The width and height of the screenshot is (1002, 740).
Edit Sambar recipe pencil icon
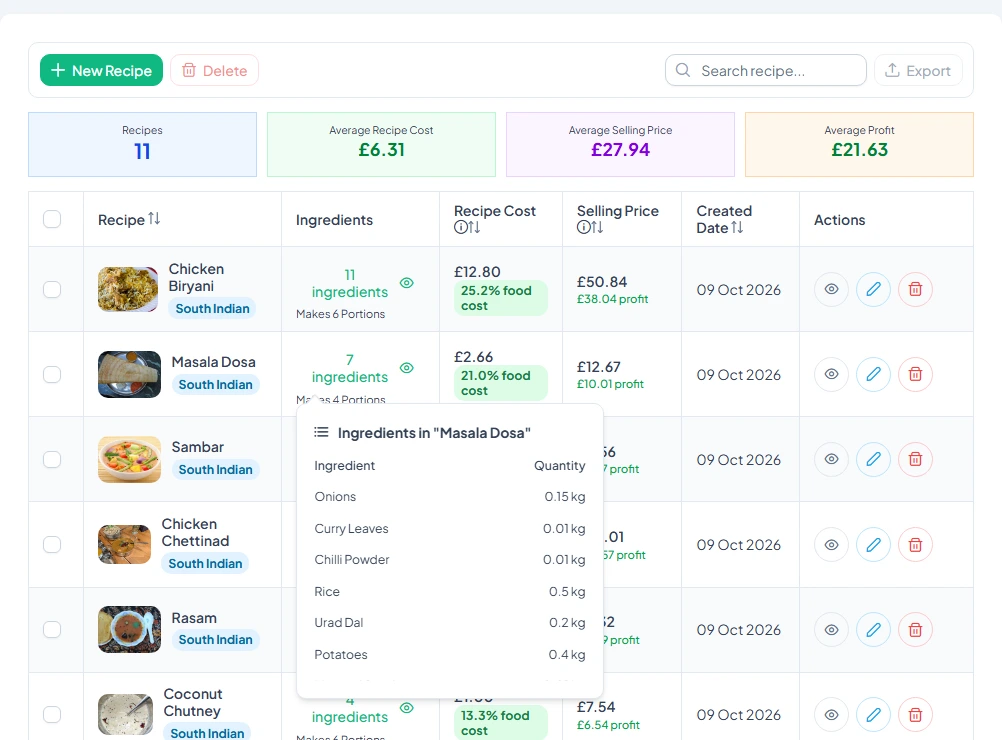point(874,459)
